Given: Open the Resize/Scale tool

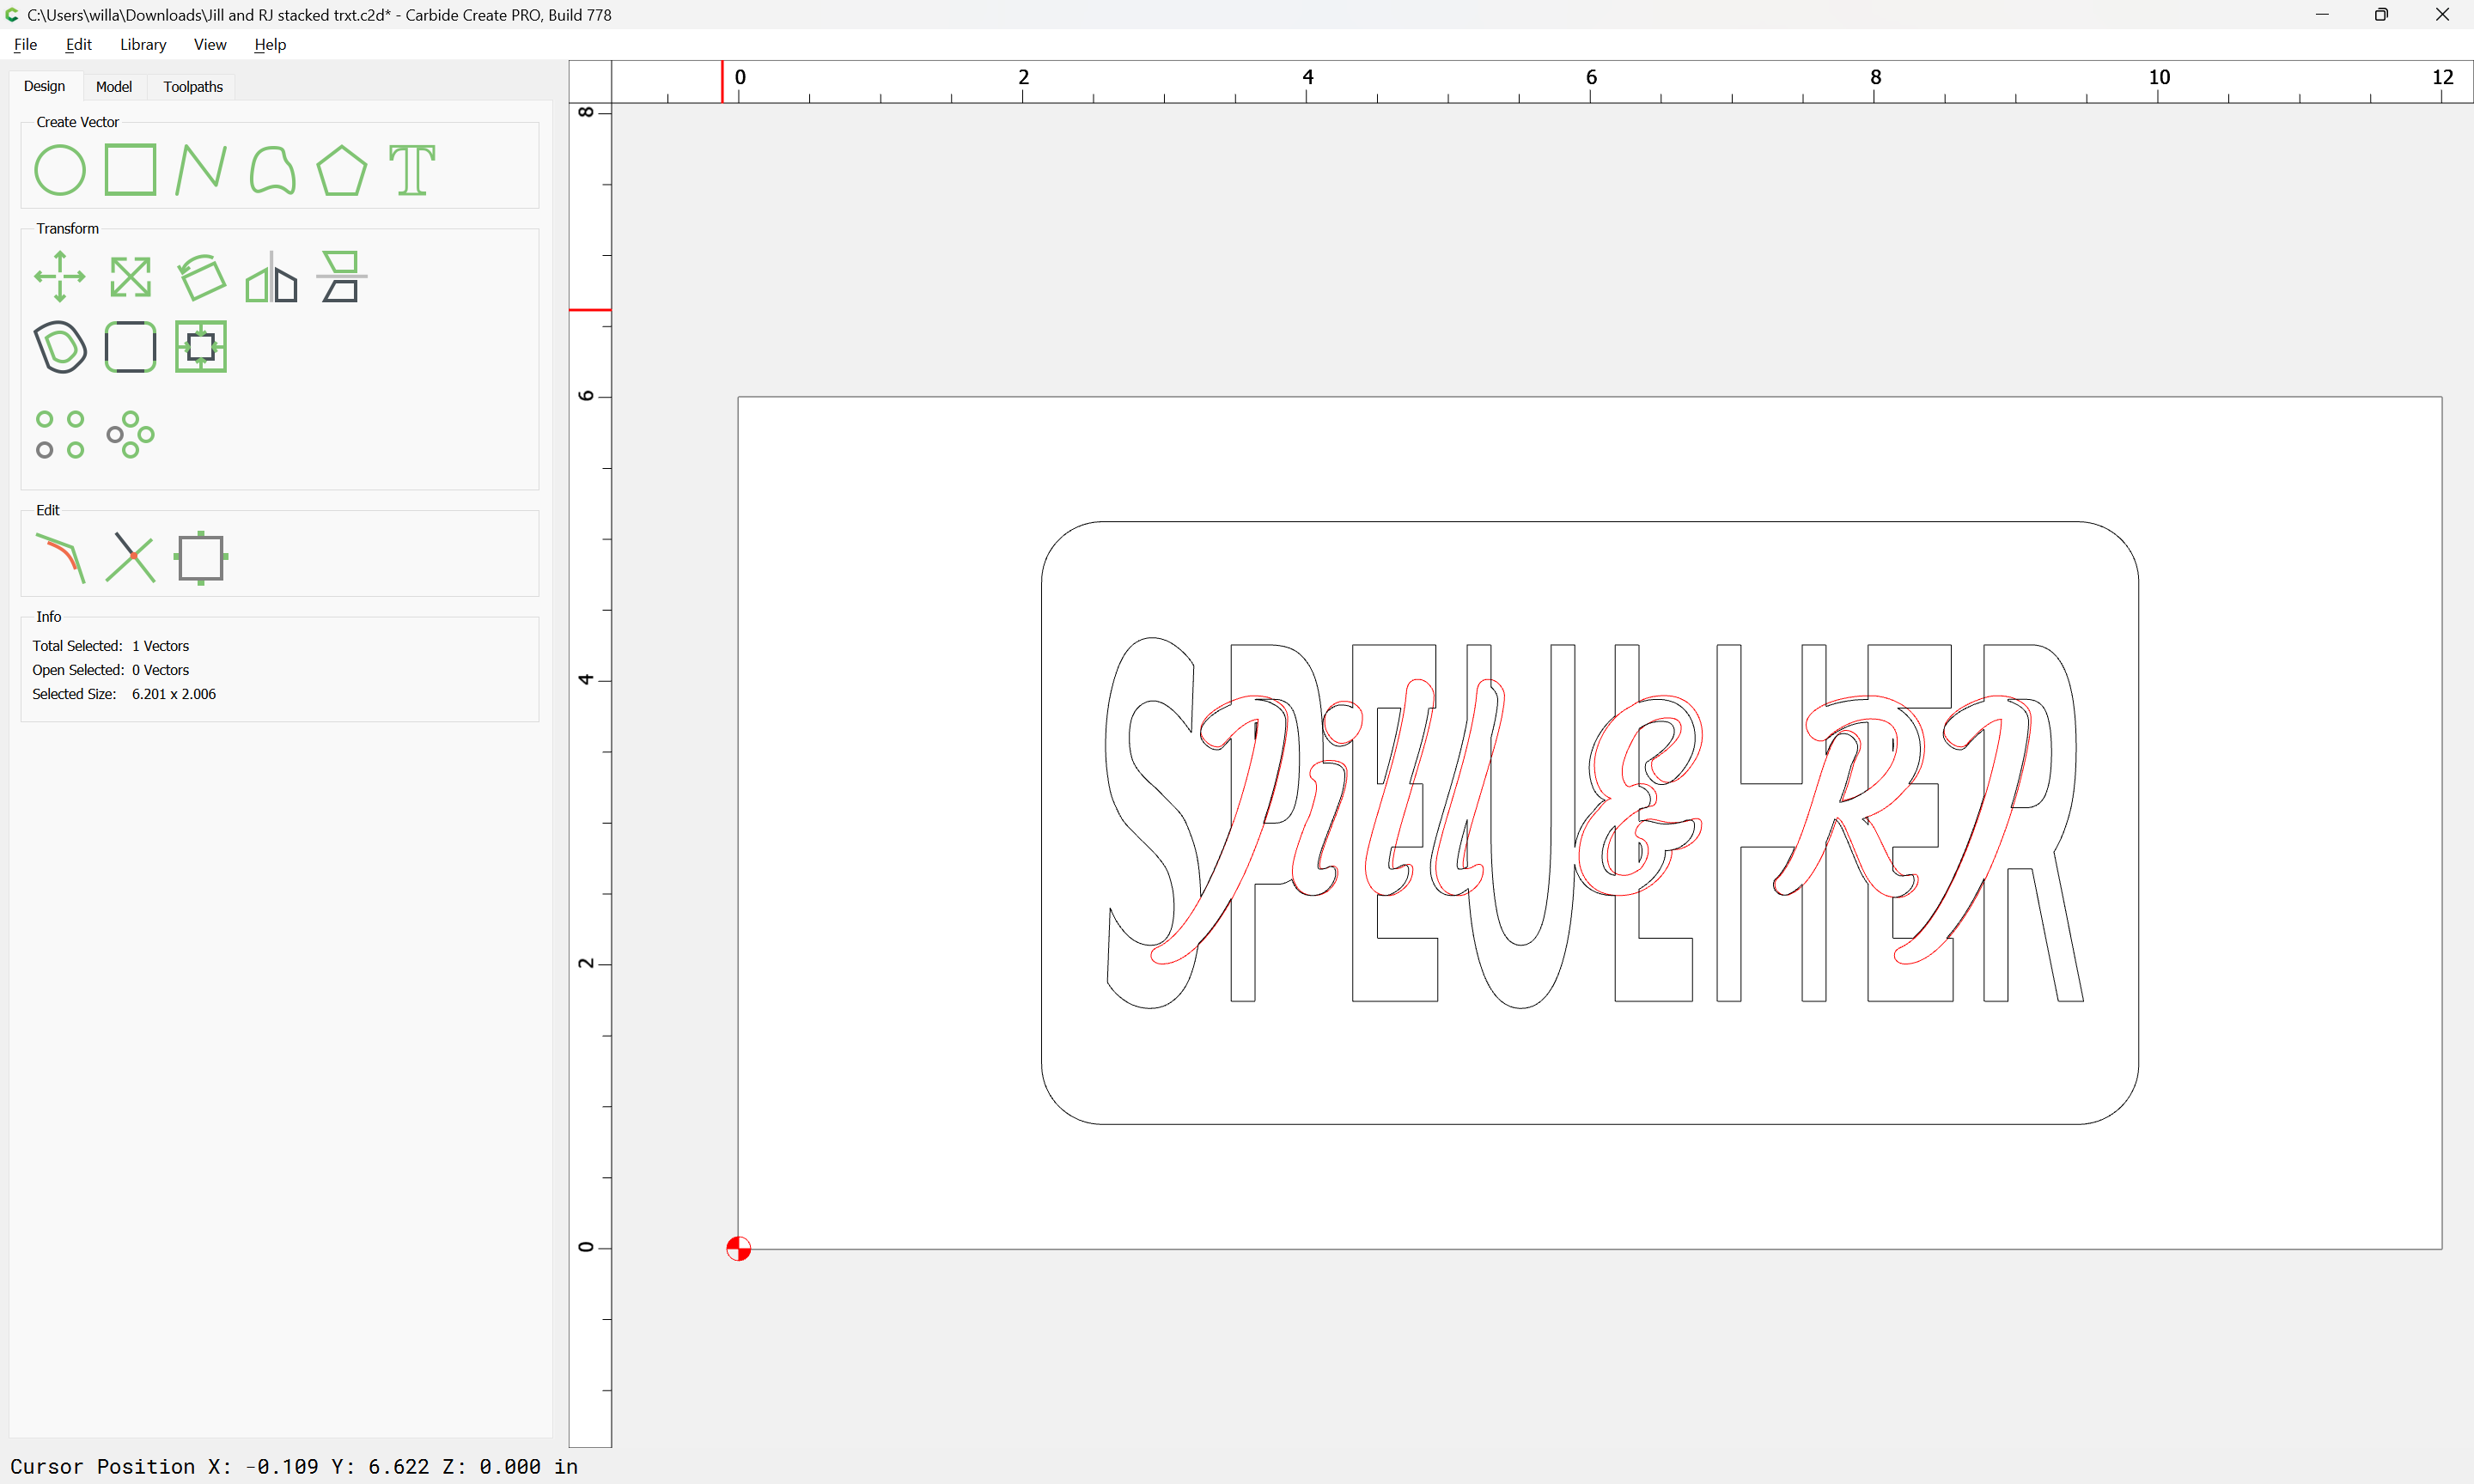Looking at the screenshot, I should [130, 277].
